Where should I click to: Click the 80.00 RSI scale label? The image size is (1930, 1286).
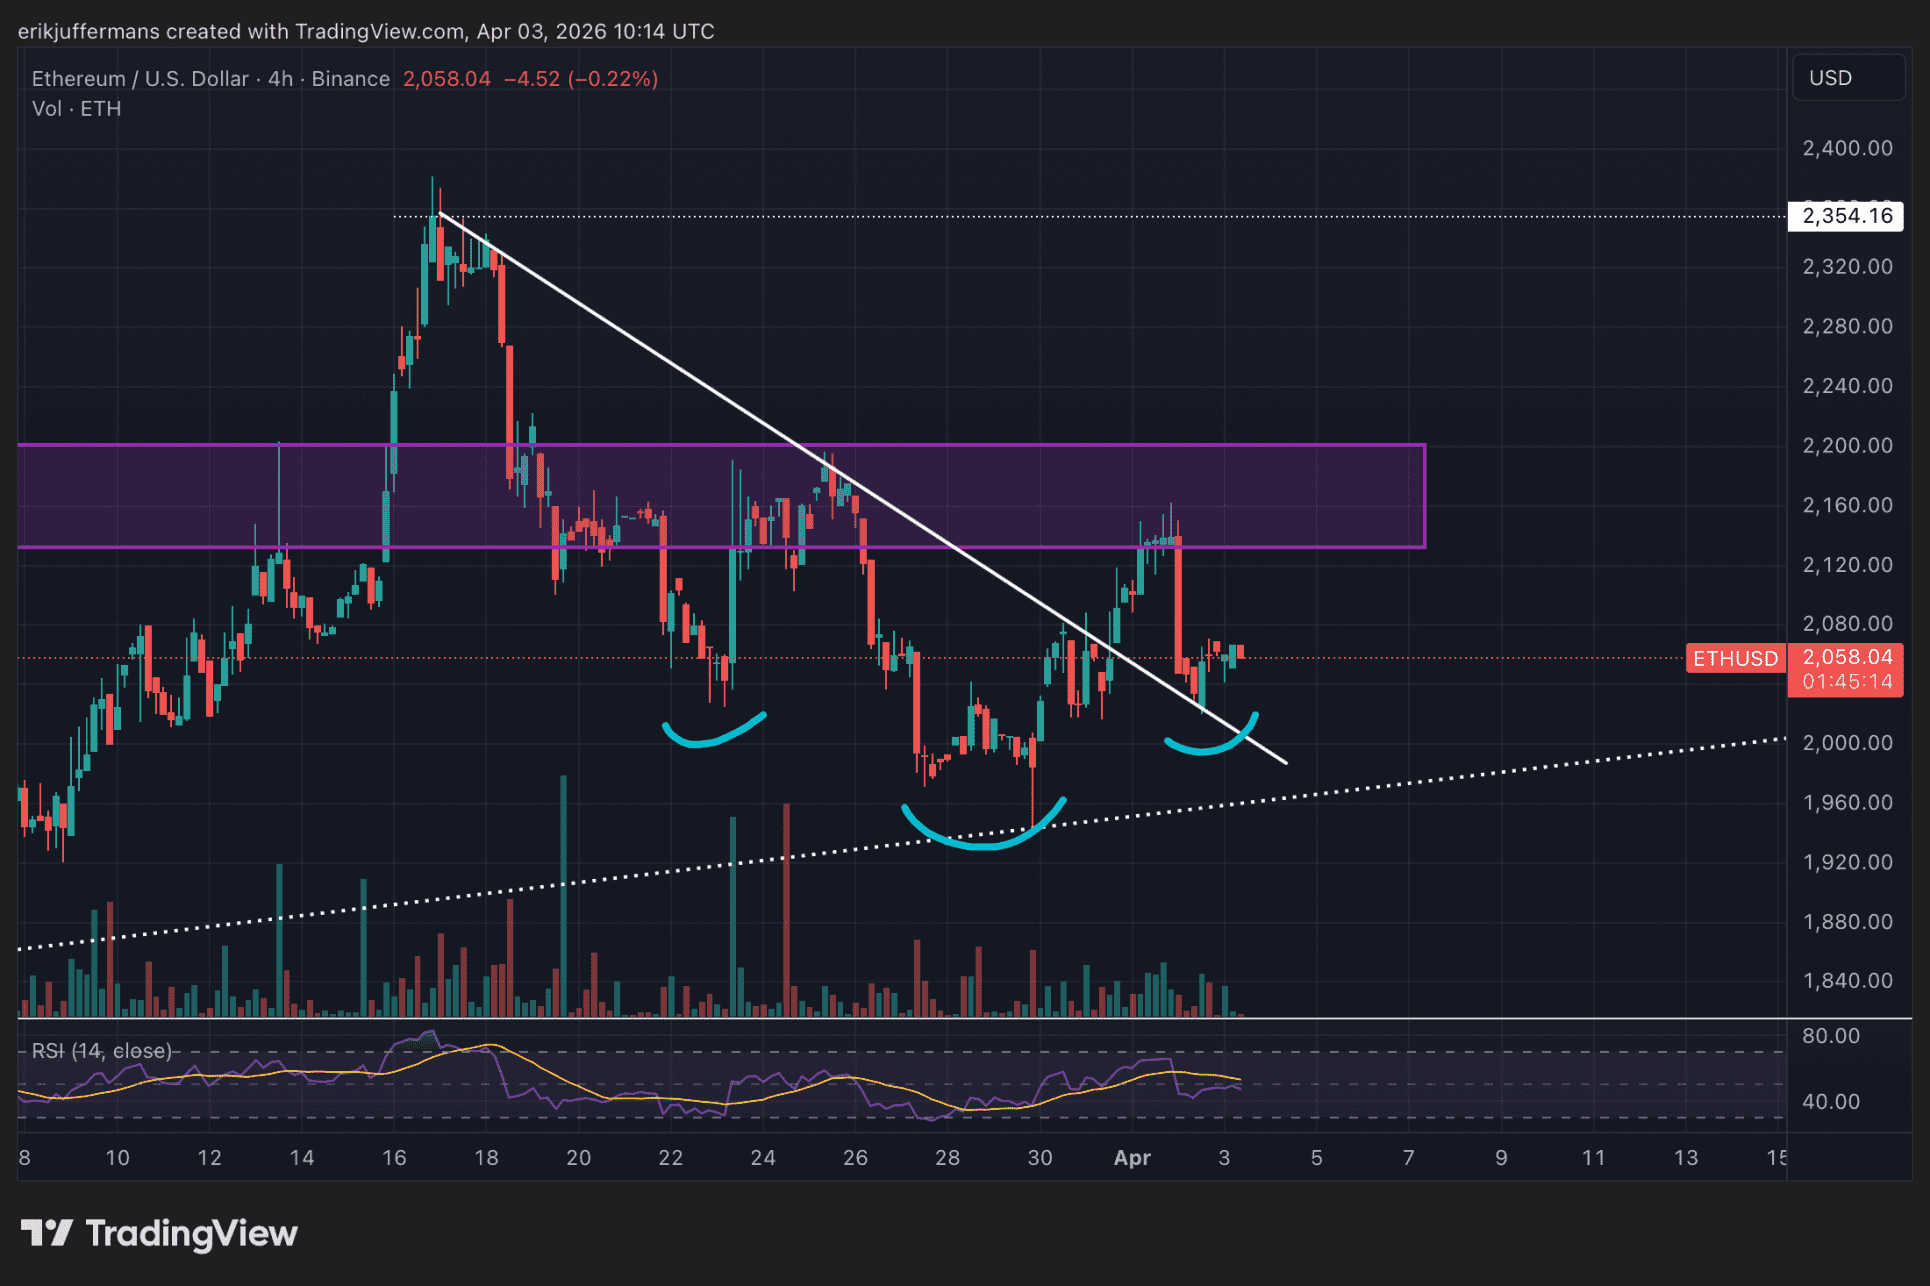pos(1830,1036)
